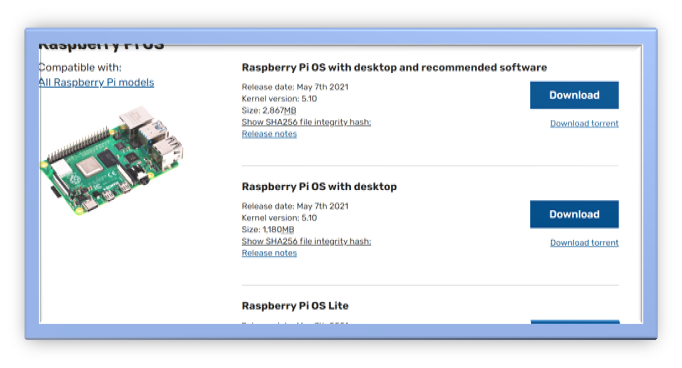
Task: Open Release notes under the 1,180MB version
Action: pos(269,253)
